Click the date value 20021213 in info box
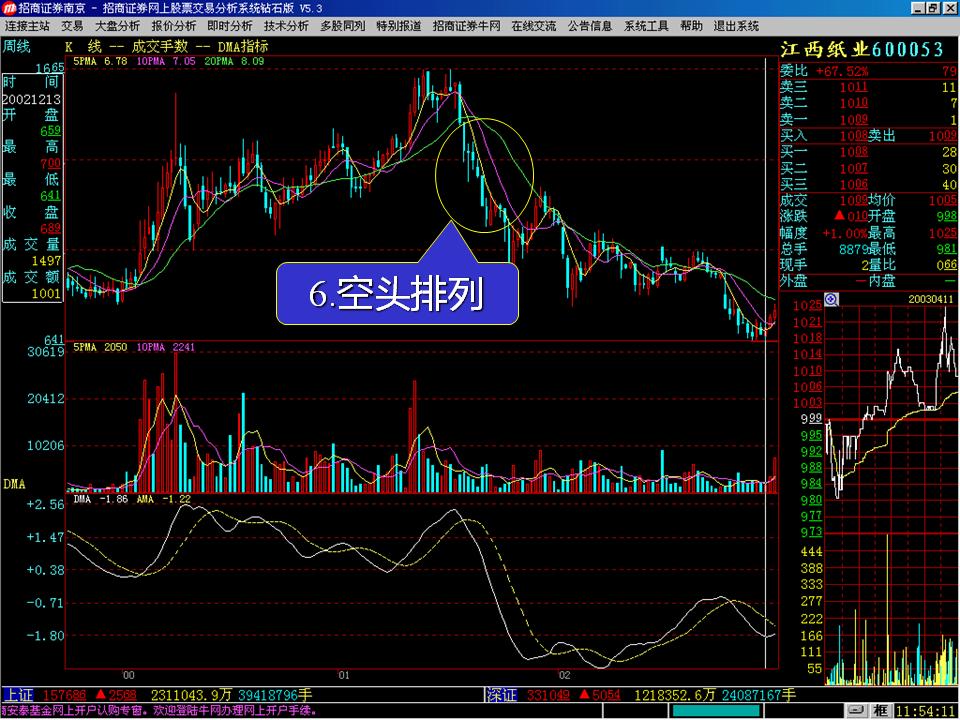 tap(31, 99)
